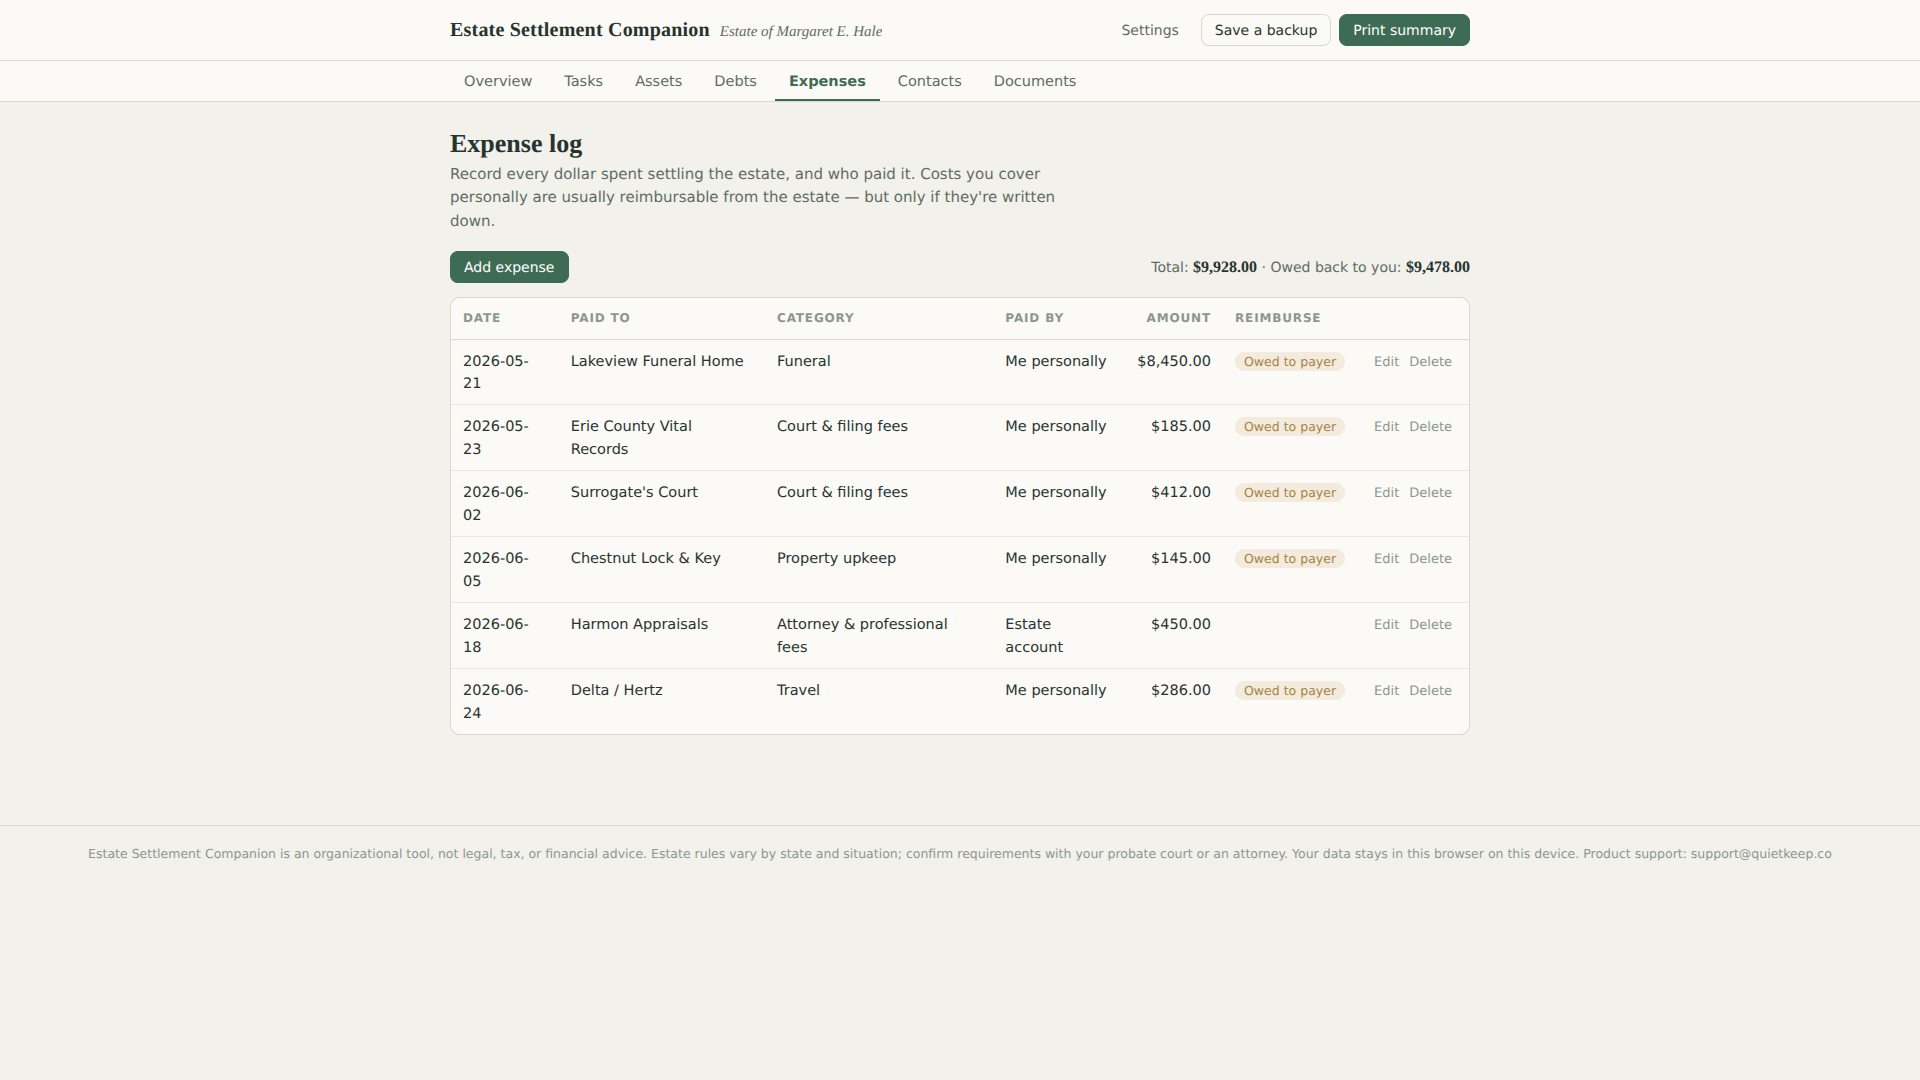Switch to the Documents tab
This screenshot has height=1080, width=1920.
click(x=1034, y=81)
